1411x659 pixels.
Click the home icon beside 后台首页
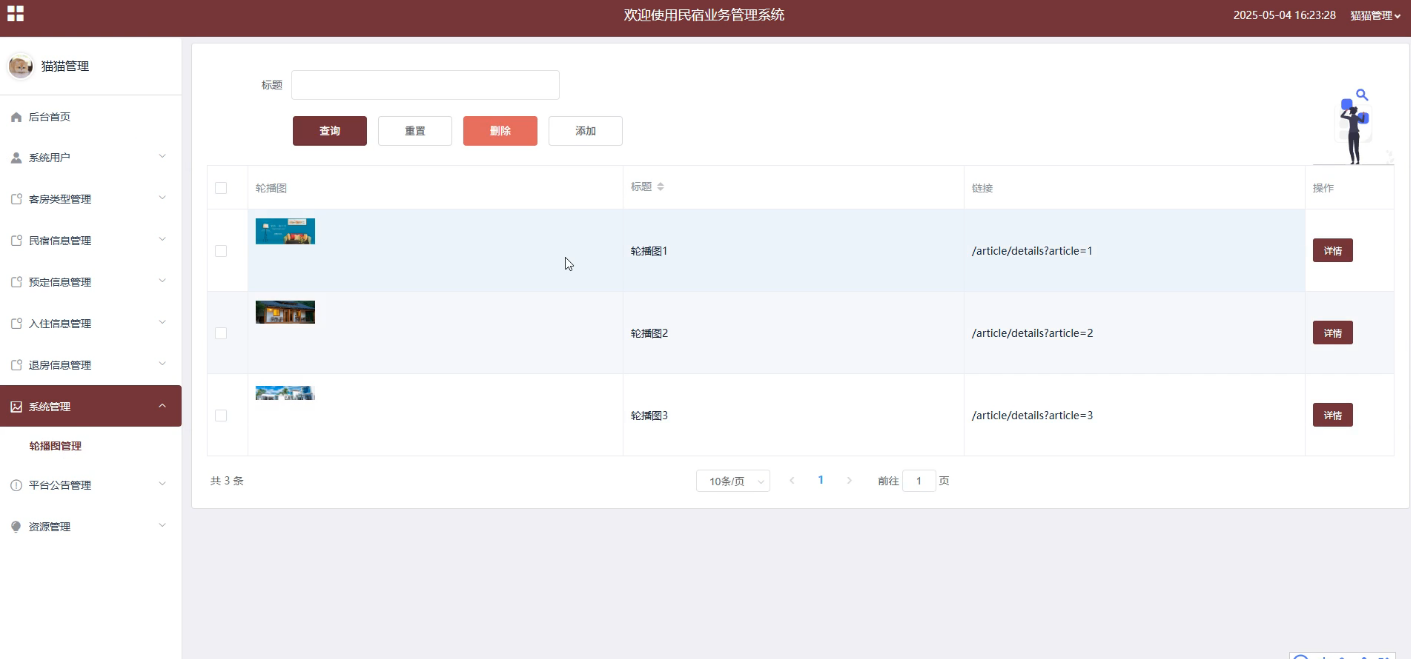coord(16,117)
